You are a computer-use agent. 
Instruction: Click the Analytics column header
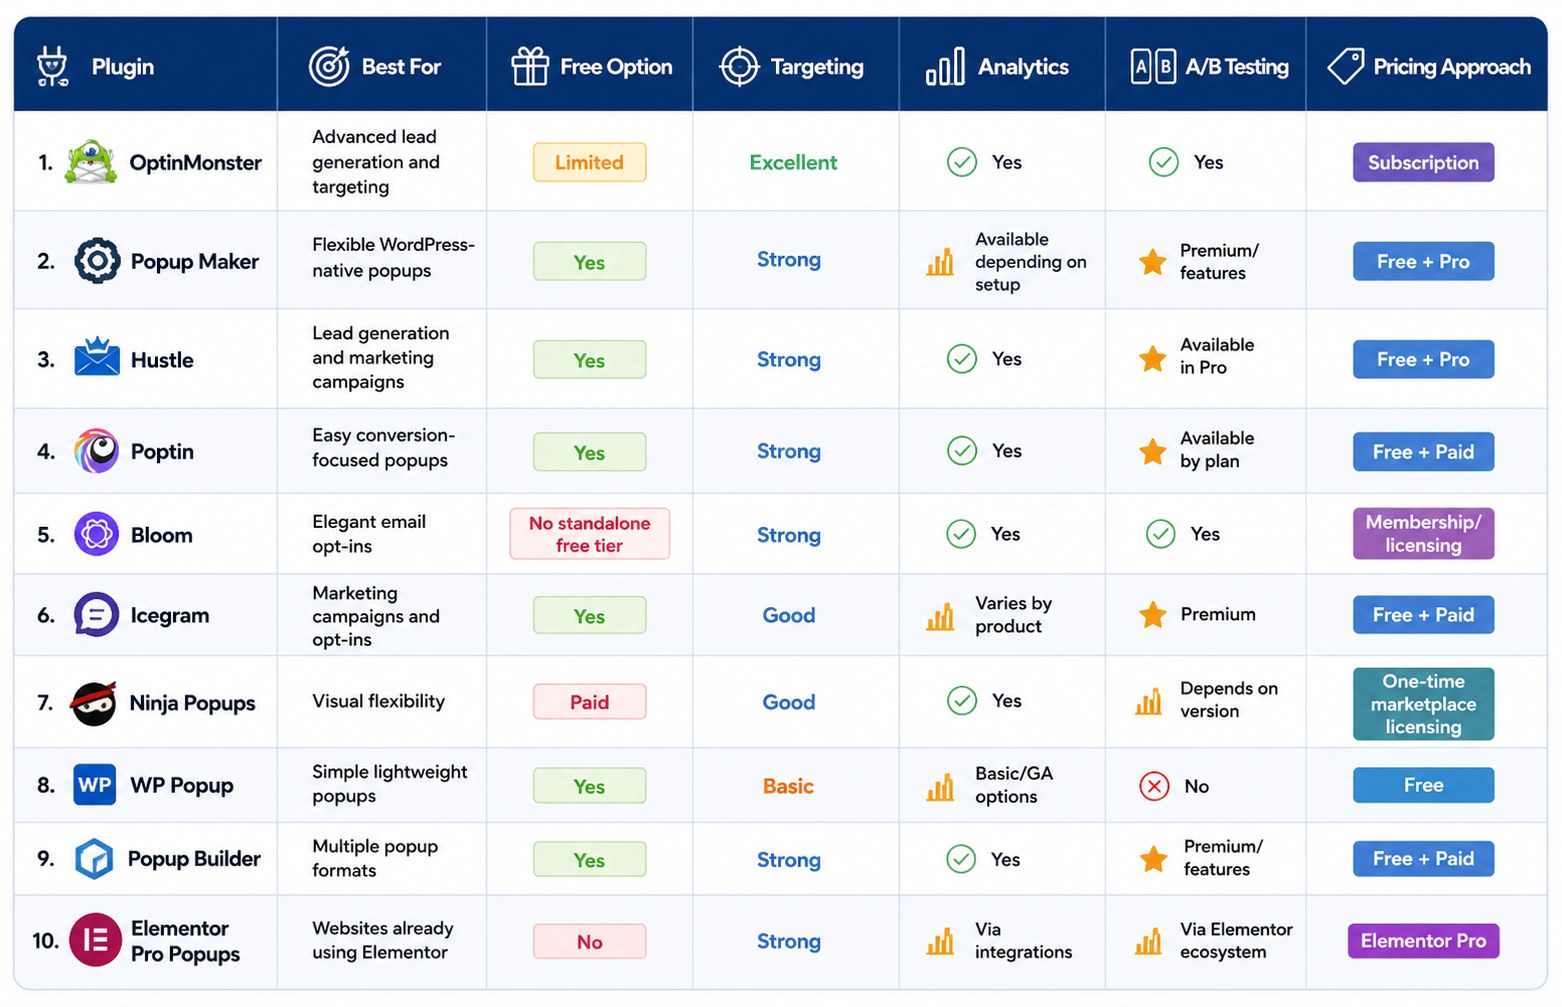(x=998, y=67)
